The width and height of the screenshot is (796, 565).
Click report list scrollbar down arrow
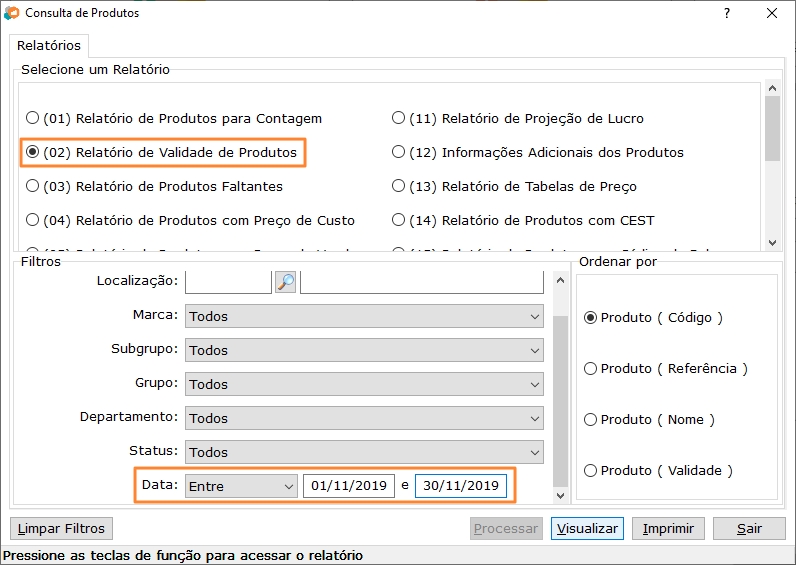pos(773,243)
